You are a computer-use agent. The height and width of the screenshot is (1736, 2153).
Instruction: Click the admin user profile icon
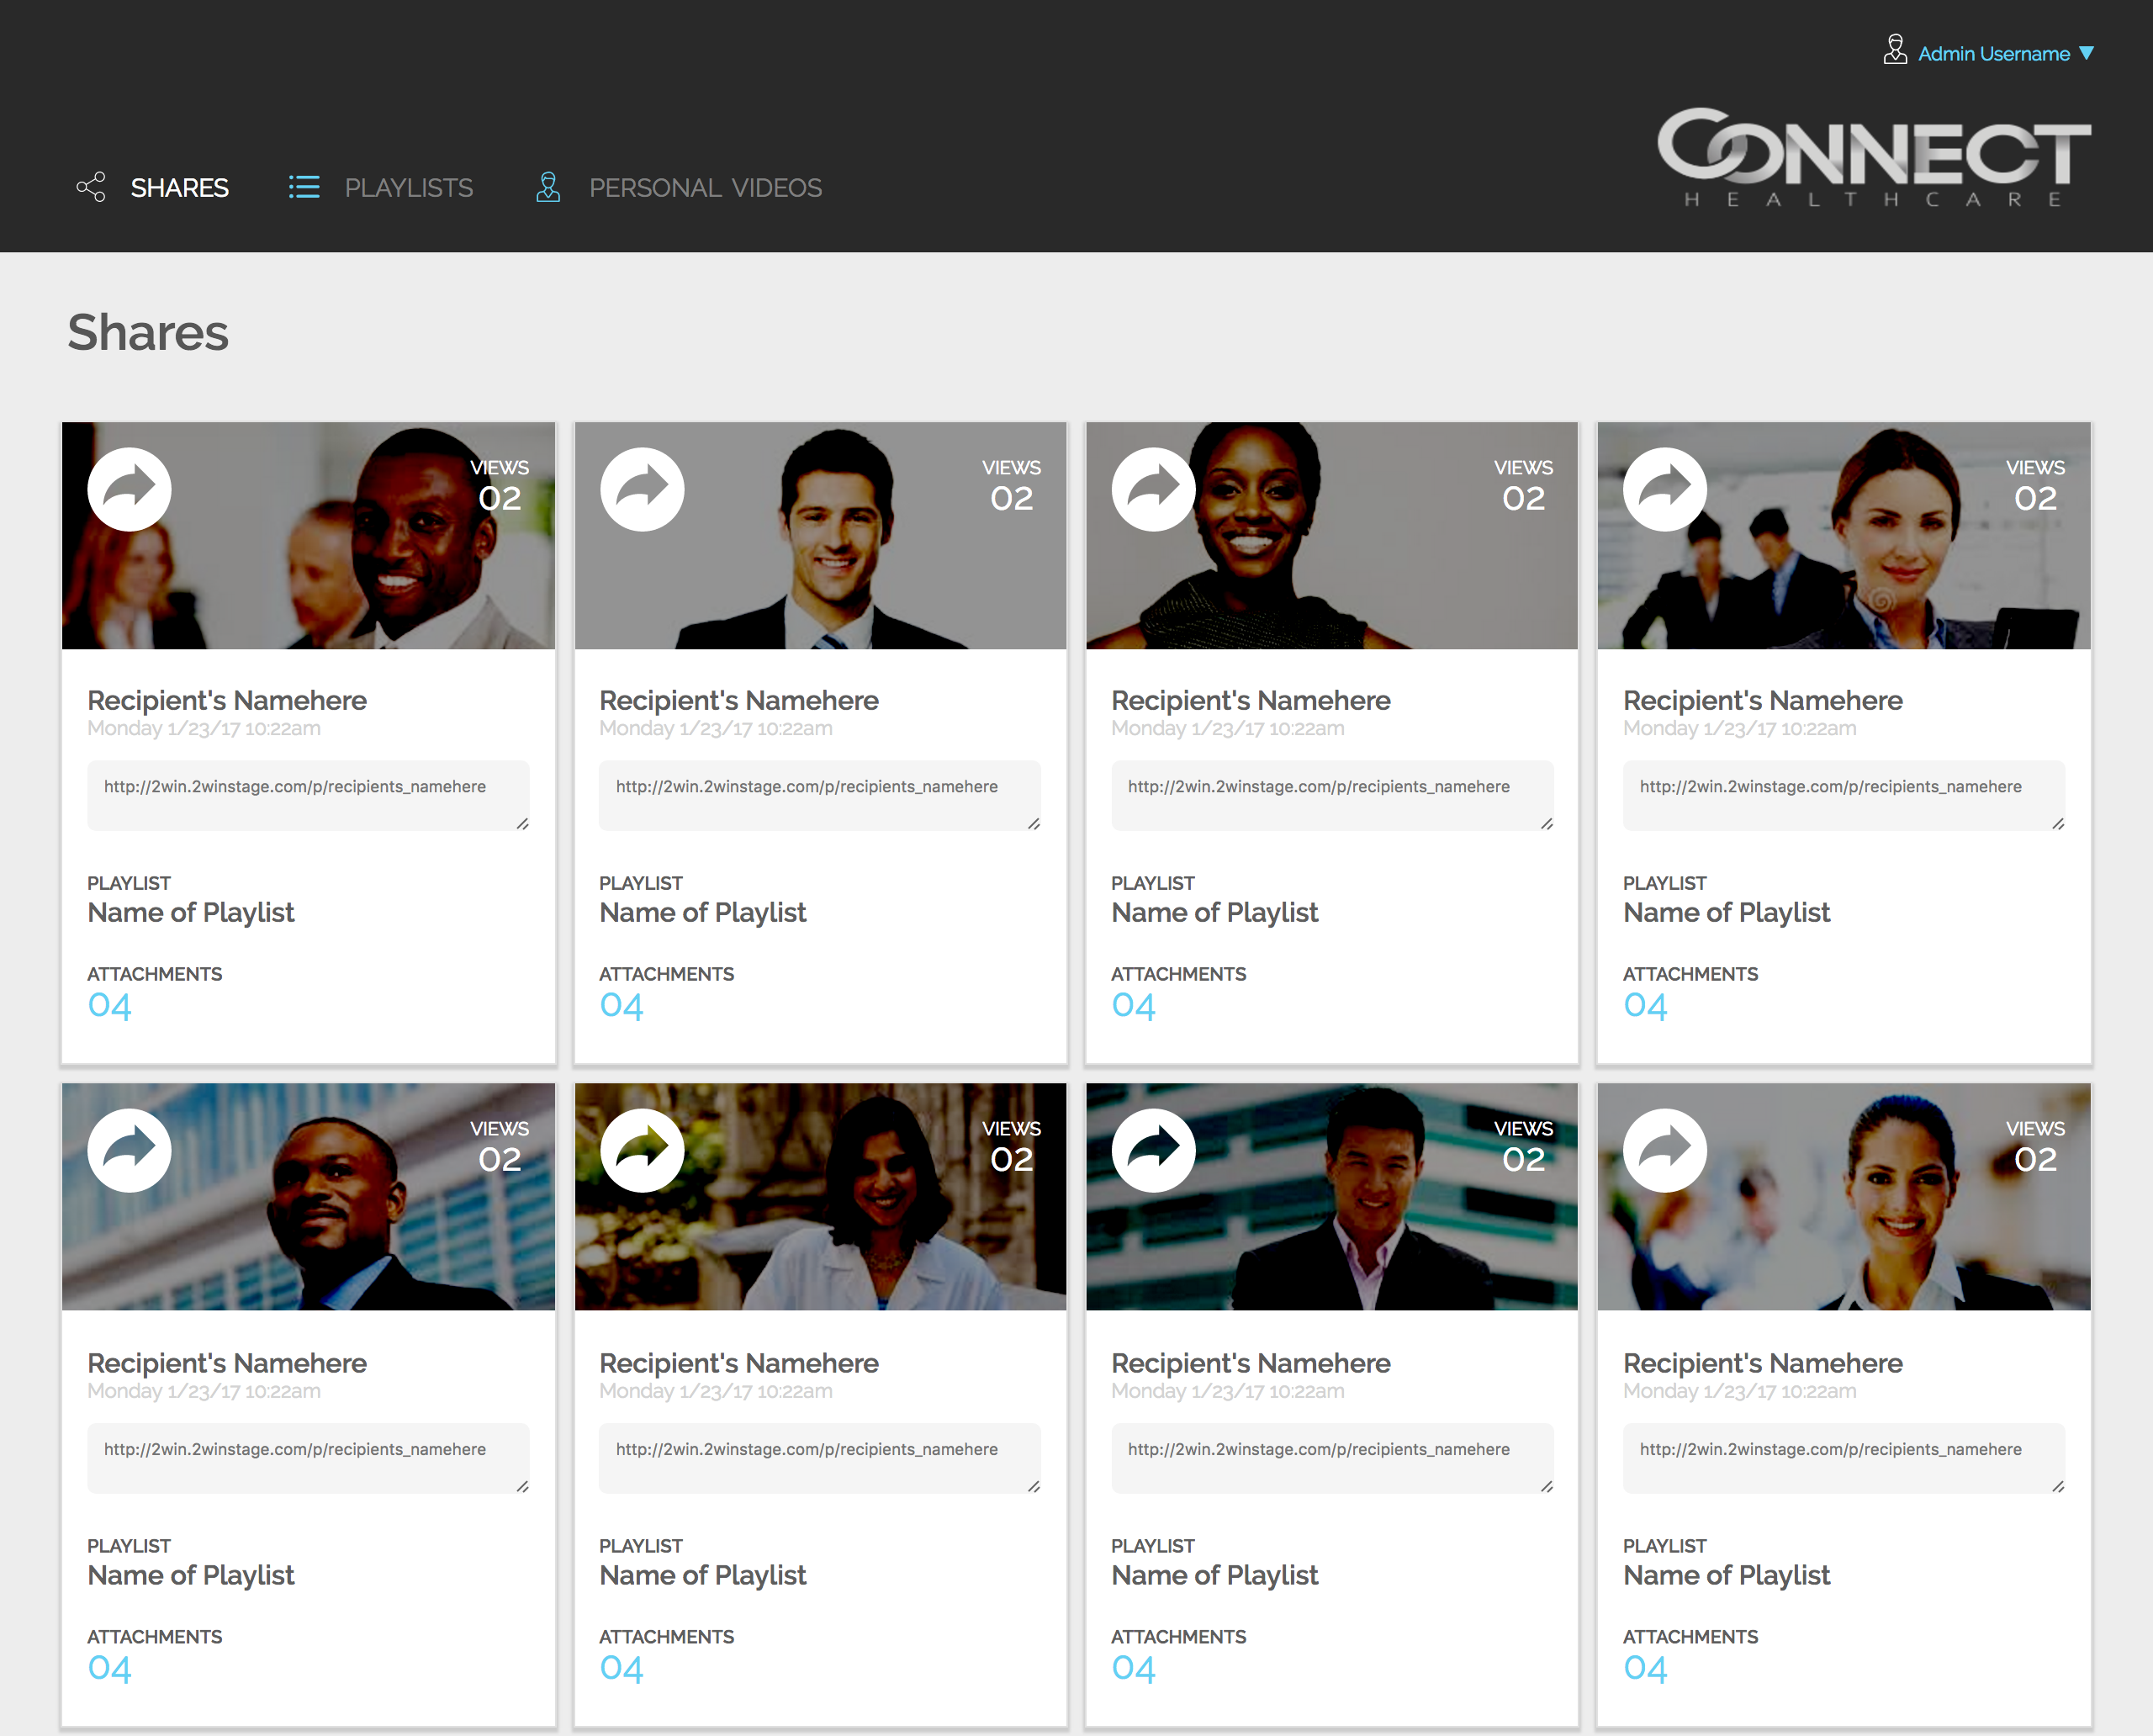pyautogui.click(x=1894, y=50)
